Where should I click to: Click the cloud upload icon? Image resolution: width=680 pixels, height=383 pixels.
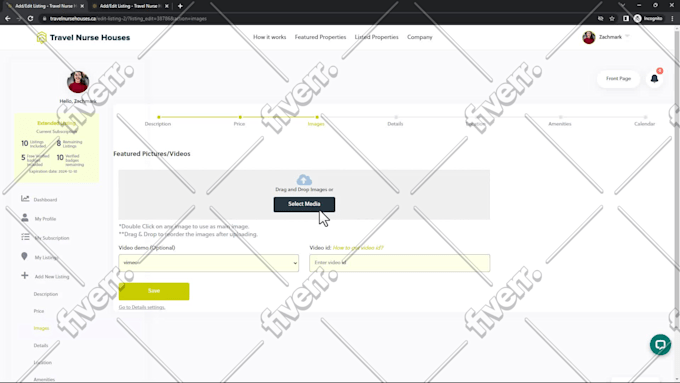pyautogui.click(x=304, y=180)
